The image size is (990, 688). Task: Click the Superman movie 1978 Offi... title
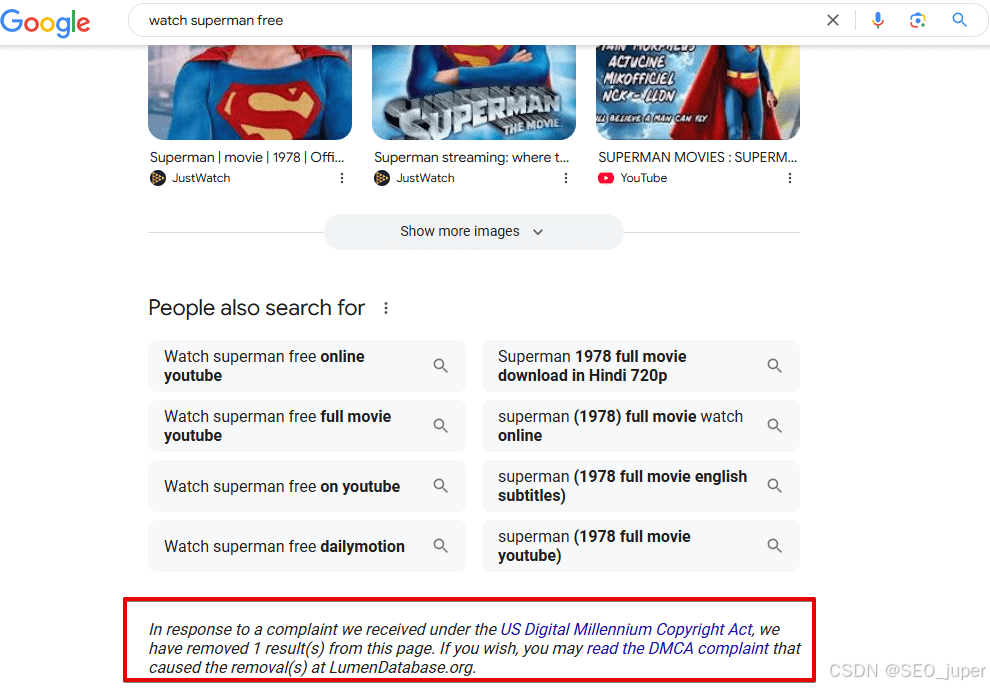pos(247,157)
